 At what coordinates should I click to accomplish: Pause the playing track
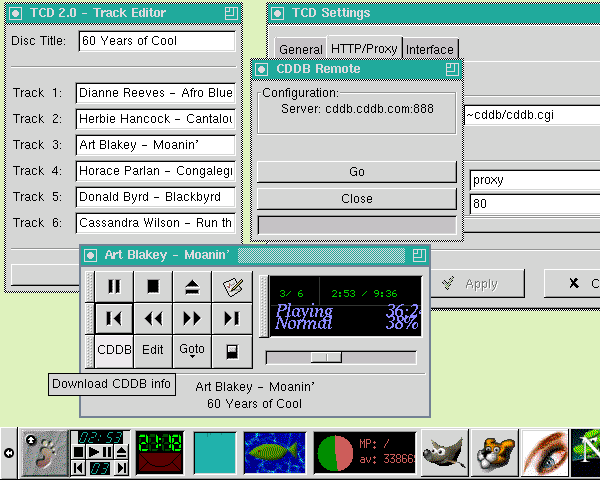[114, 287]
